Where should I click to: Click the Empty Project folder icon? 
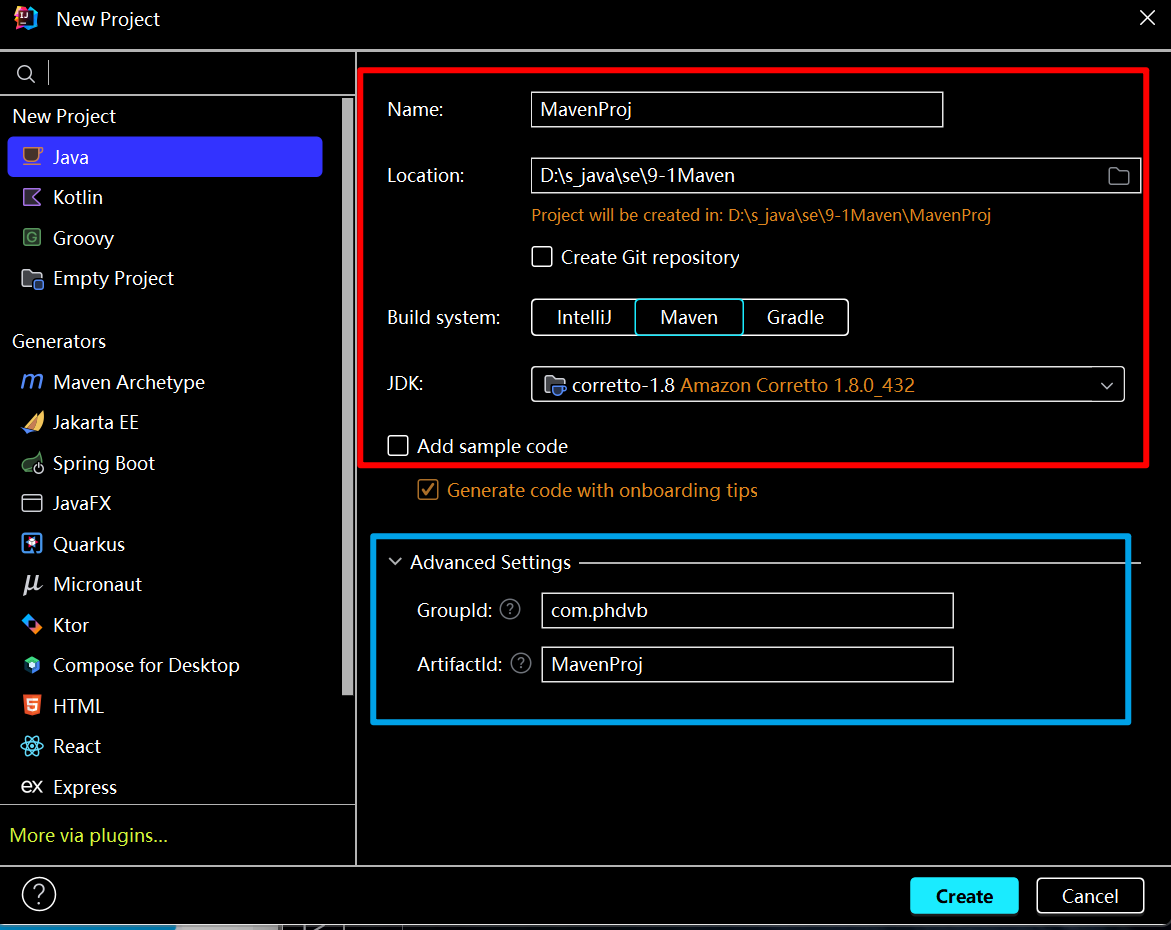click(32, 279)
